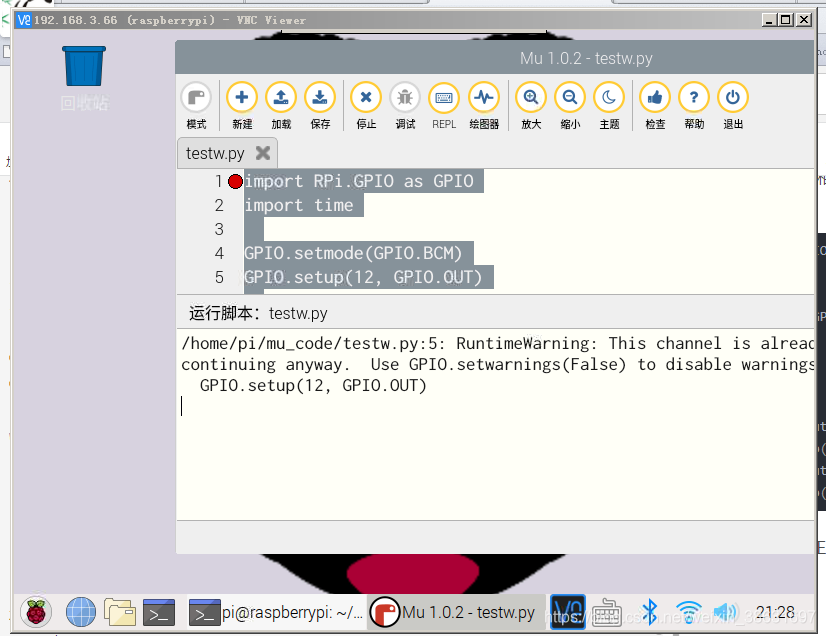Click line number 3 in the gutter
This screenshot has height=636, width=826.
219,229
